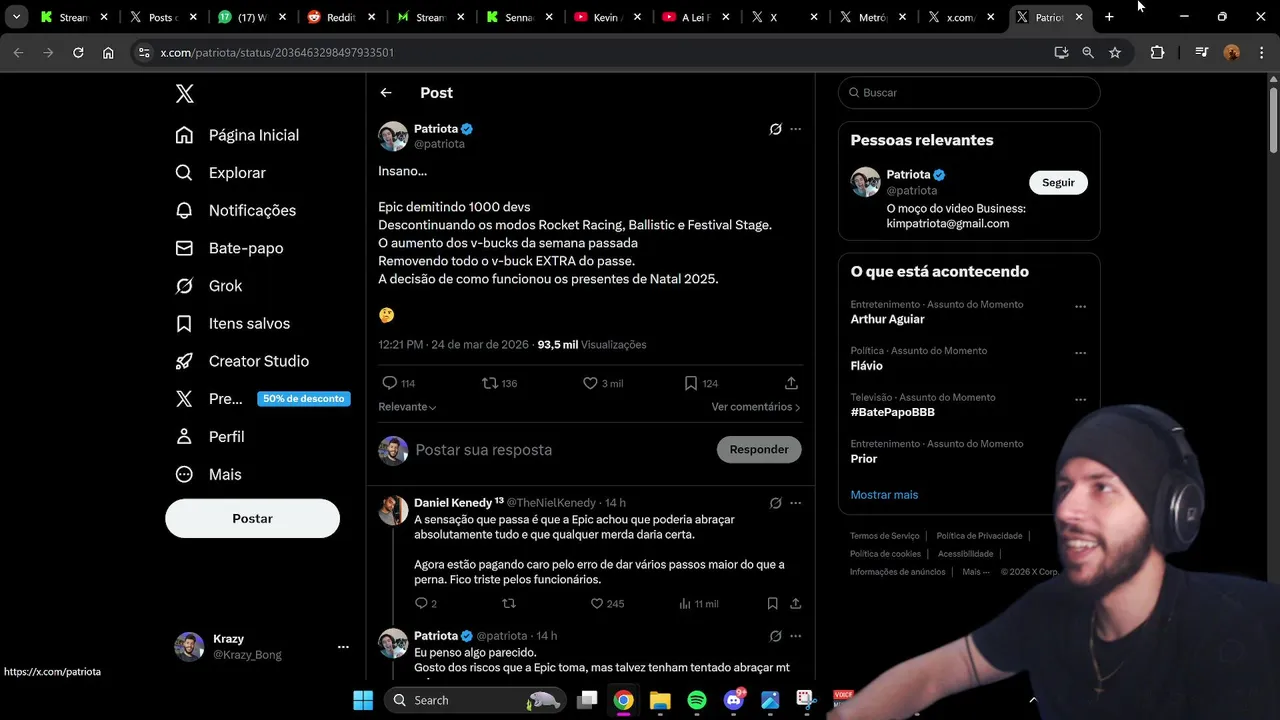Open options for Flávio trend
The image size is (1280, 720).
click(x=1080, y=353)
